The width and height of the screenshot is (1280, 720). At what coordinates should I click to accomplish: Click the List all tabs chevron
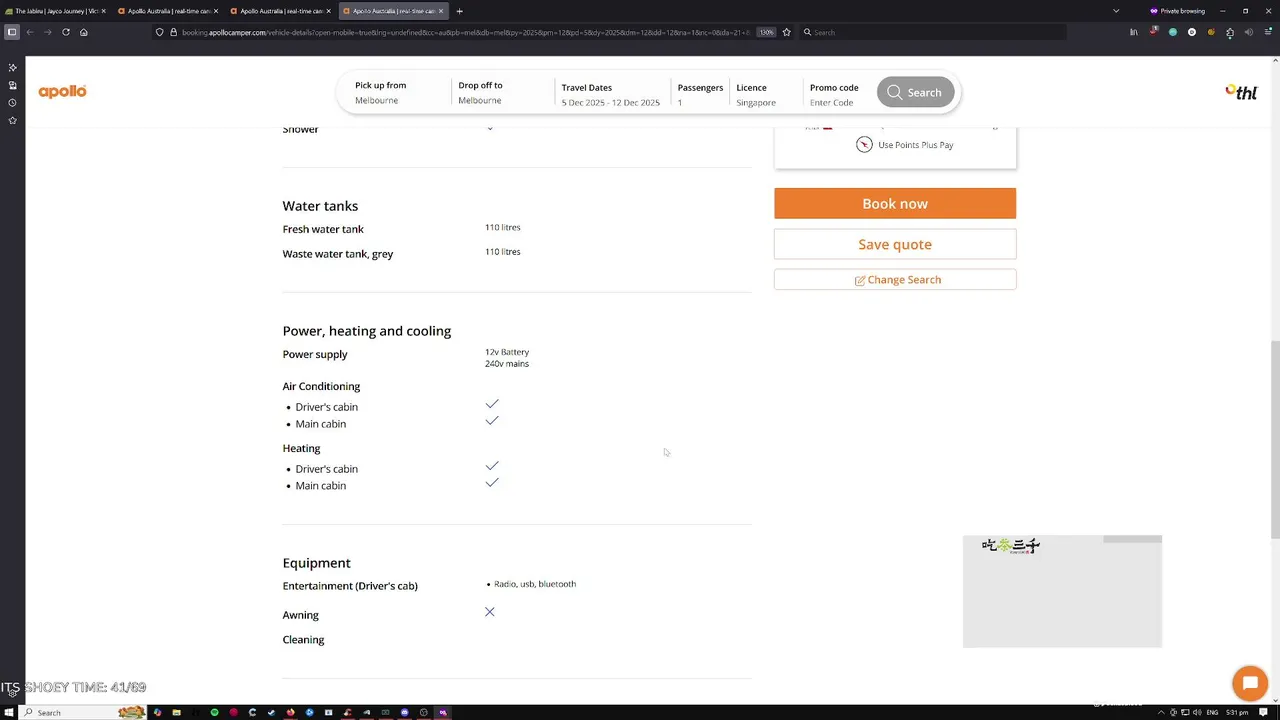coord(1116,11)
